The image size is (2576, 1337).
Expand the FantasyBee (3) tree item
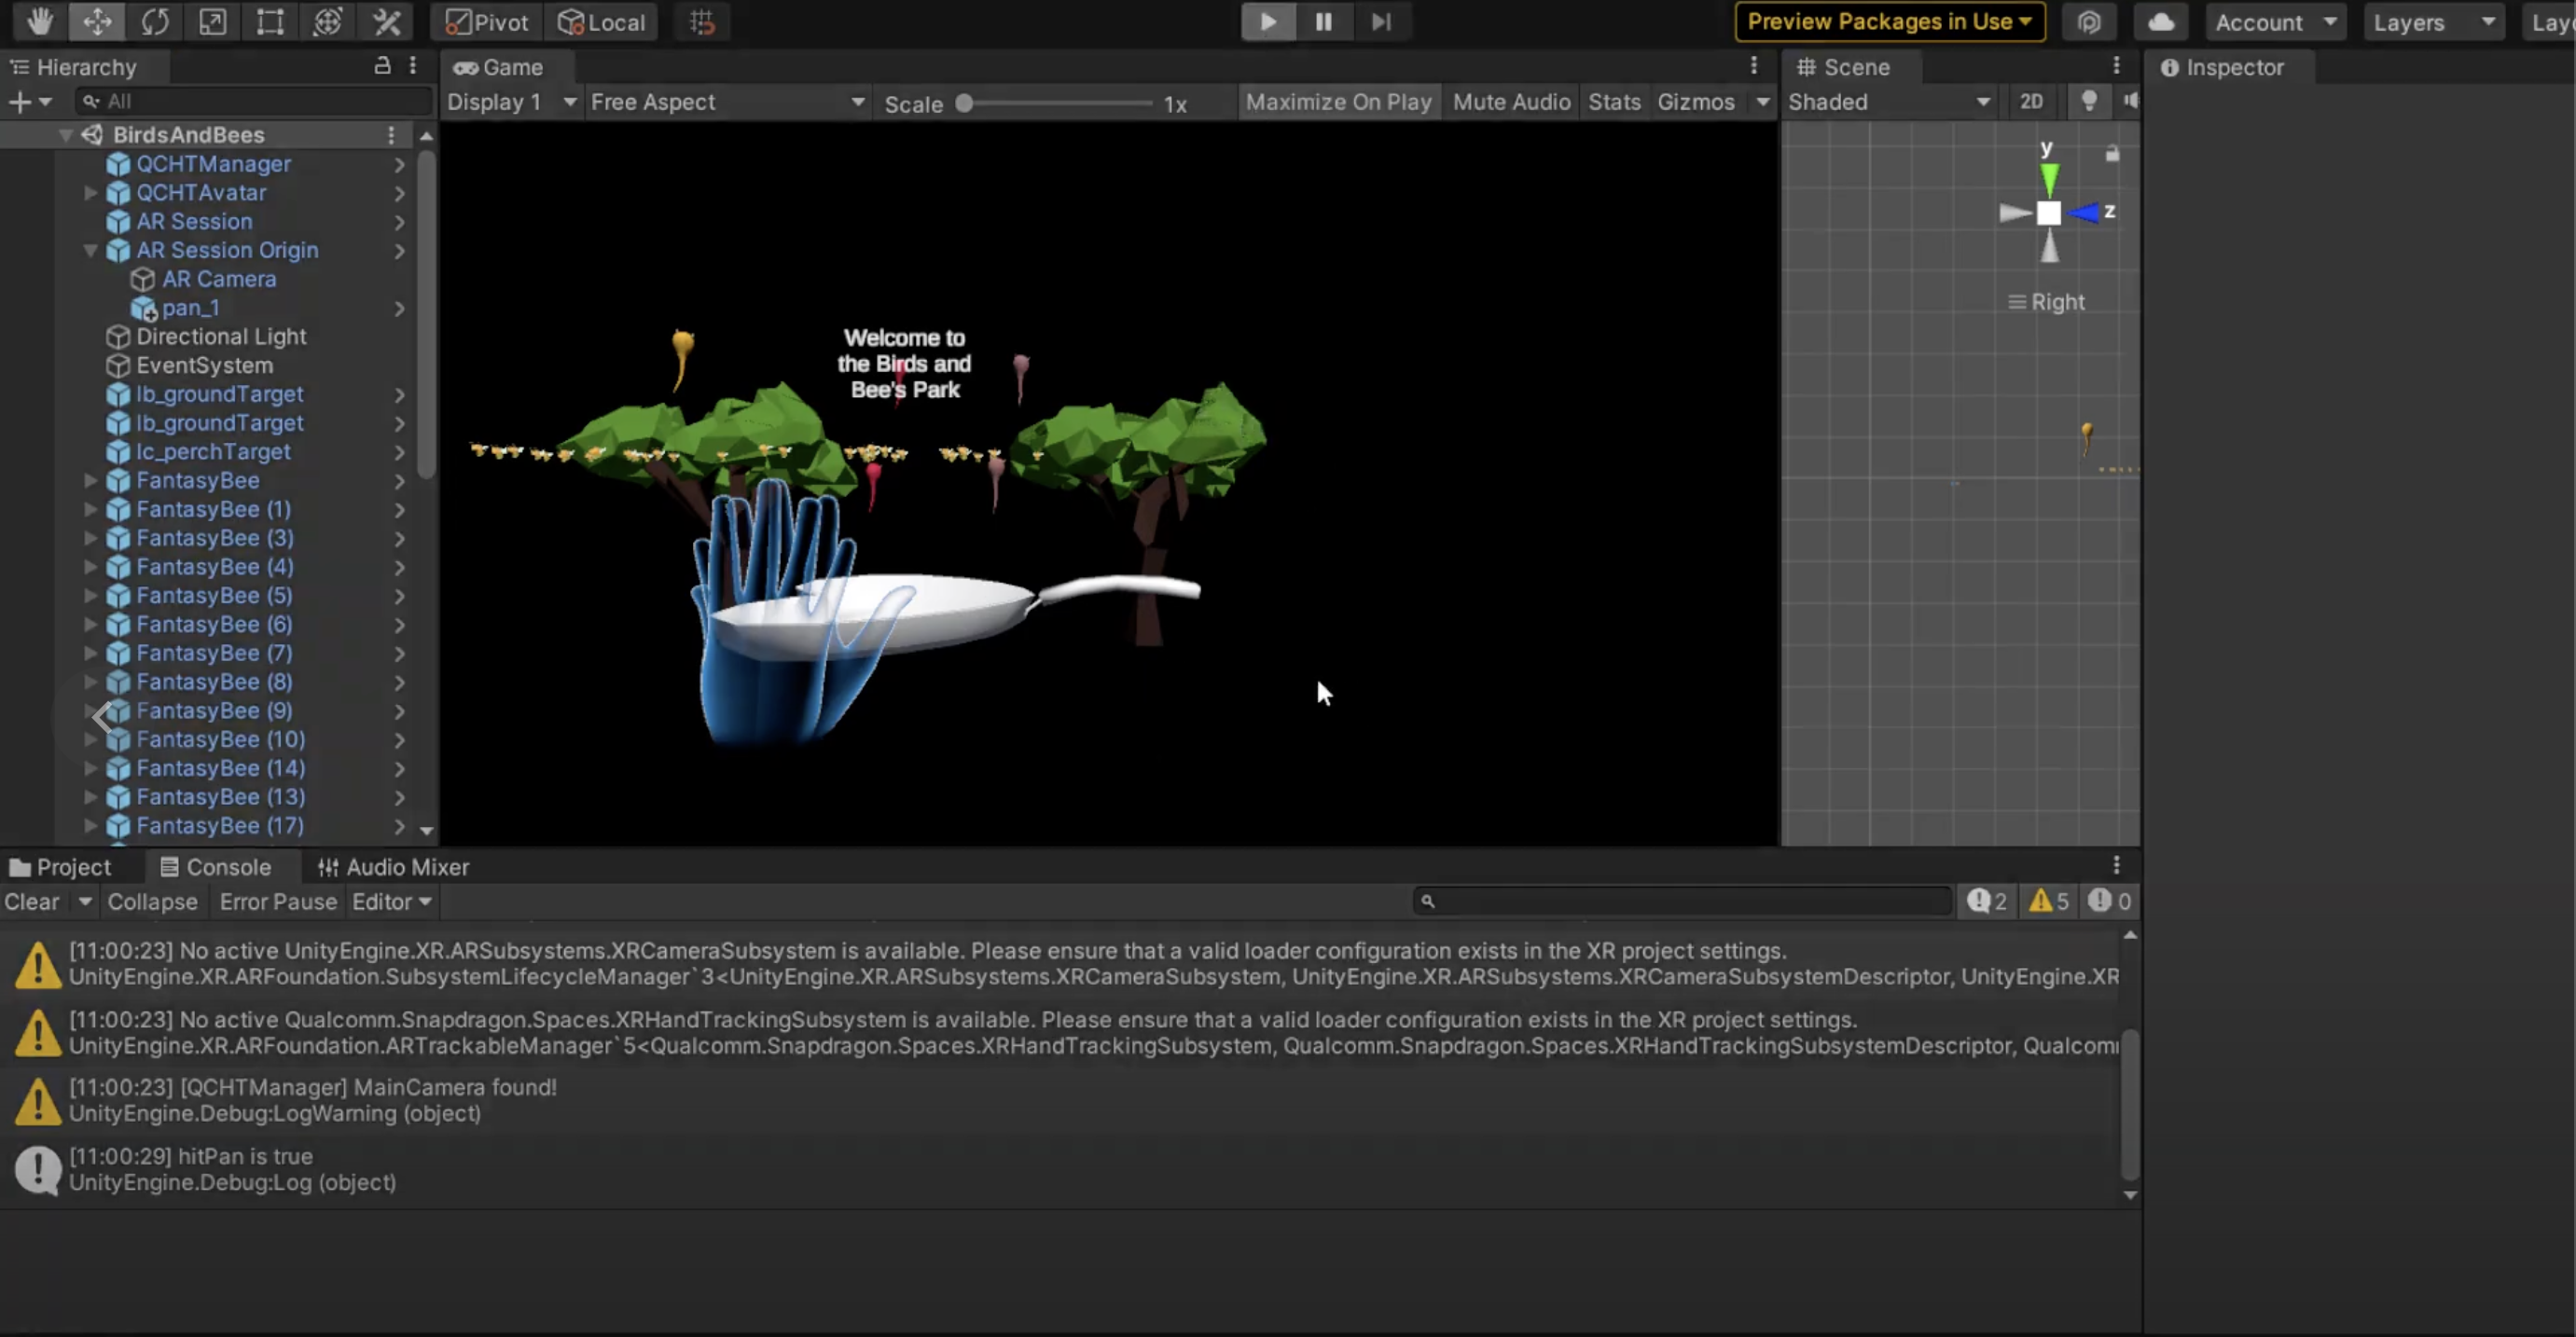coord(90,538)
